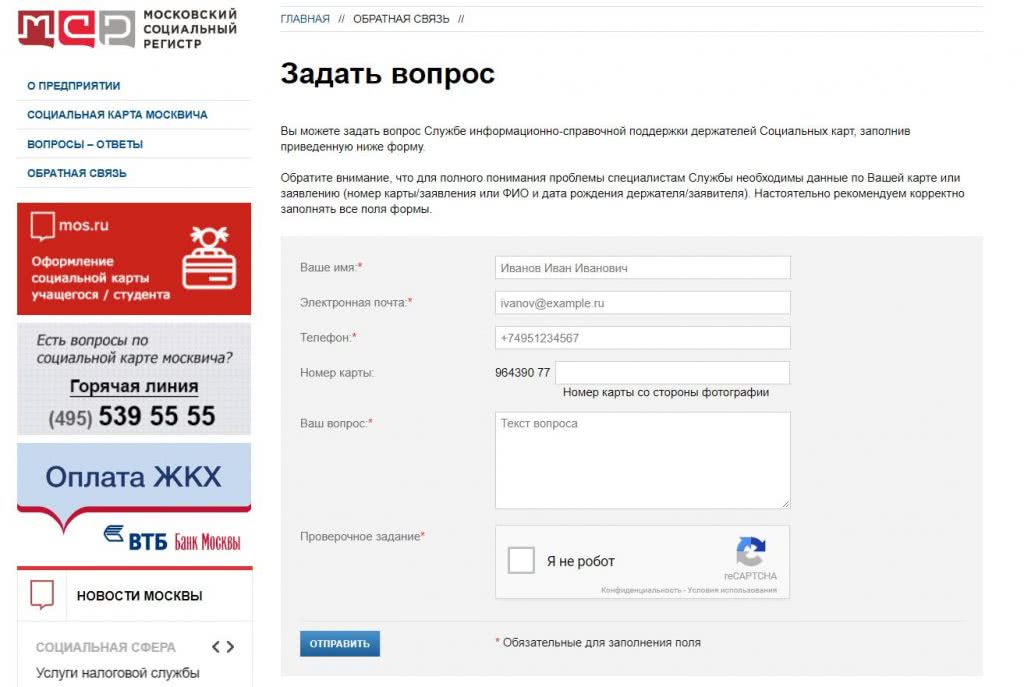The width and height of the screenshot is (1024, 687).
Task: Click the "Текст вопроса" text area
Action: 642,460
